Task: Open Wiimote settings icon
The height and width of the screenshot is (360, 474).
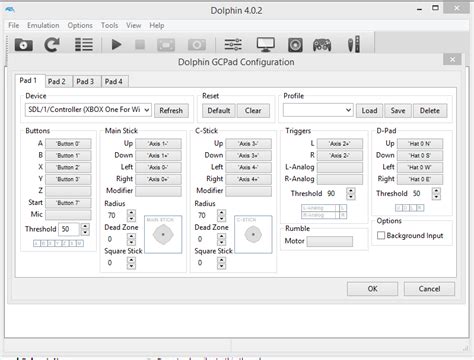Action: click(x=354, y=44)
